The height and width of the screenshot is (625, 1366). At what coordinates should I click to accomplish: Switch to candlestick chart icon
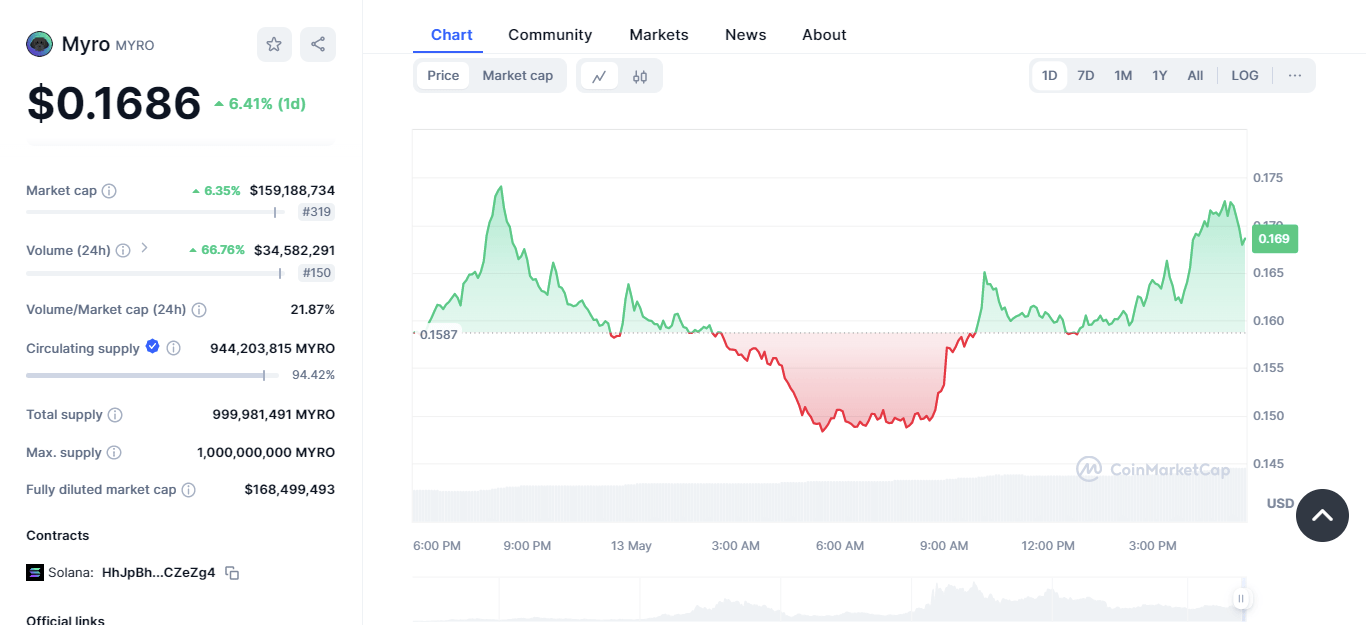[x=640, y=76]
